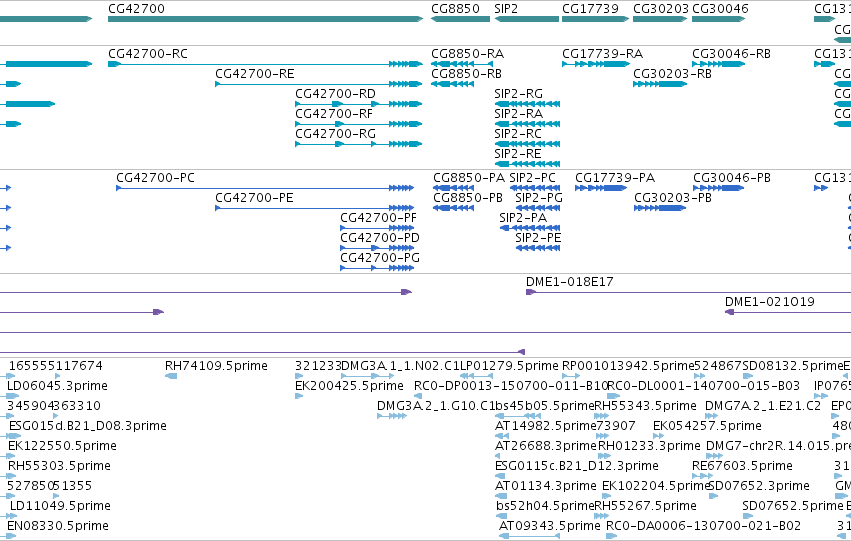Select EST EK200425.5prime
The width and height of the screenshot is (851, 541).
[x=299, y=396]
